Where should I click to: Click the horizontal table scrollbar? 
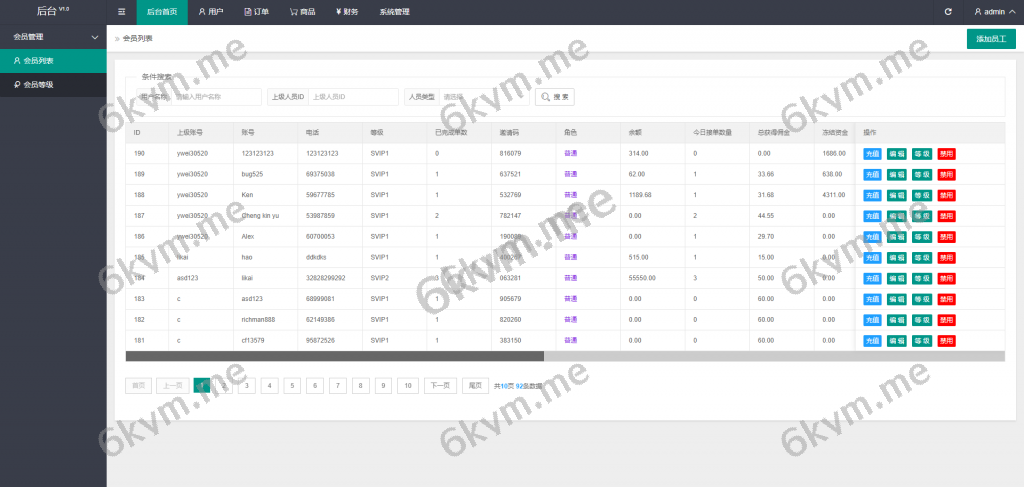pos(335,355)
